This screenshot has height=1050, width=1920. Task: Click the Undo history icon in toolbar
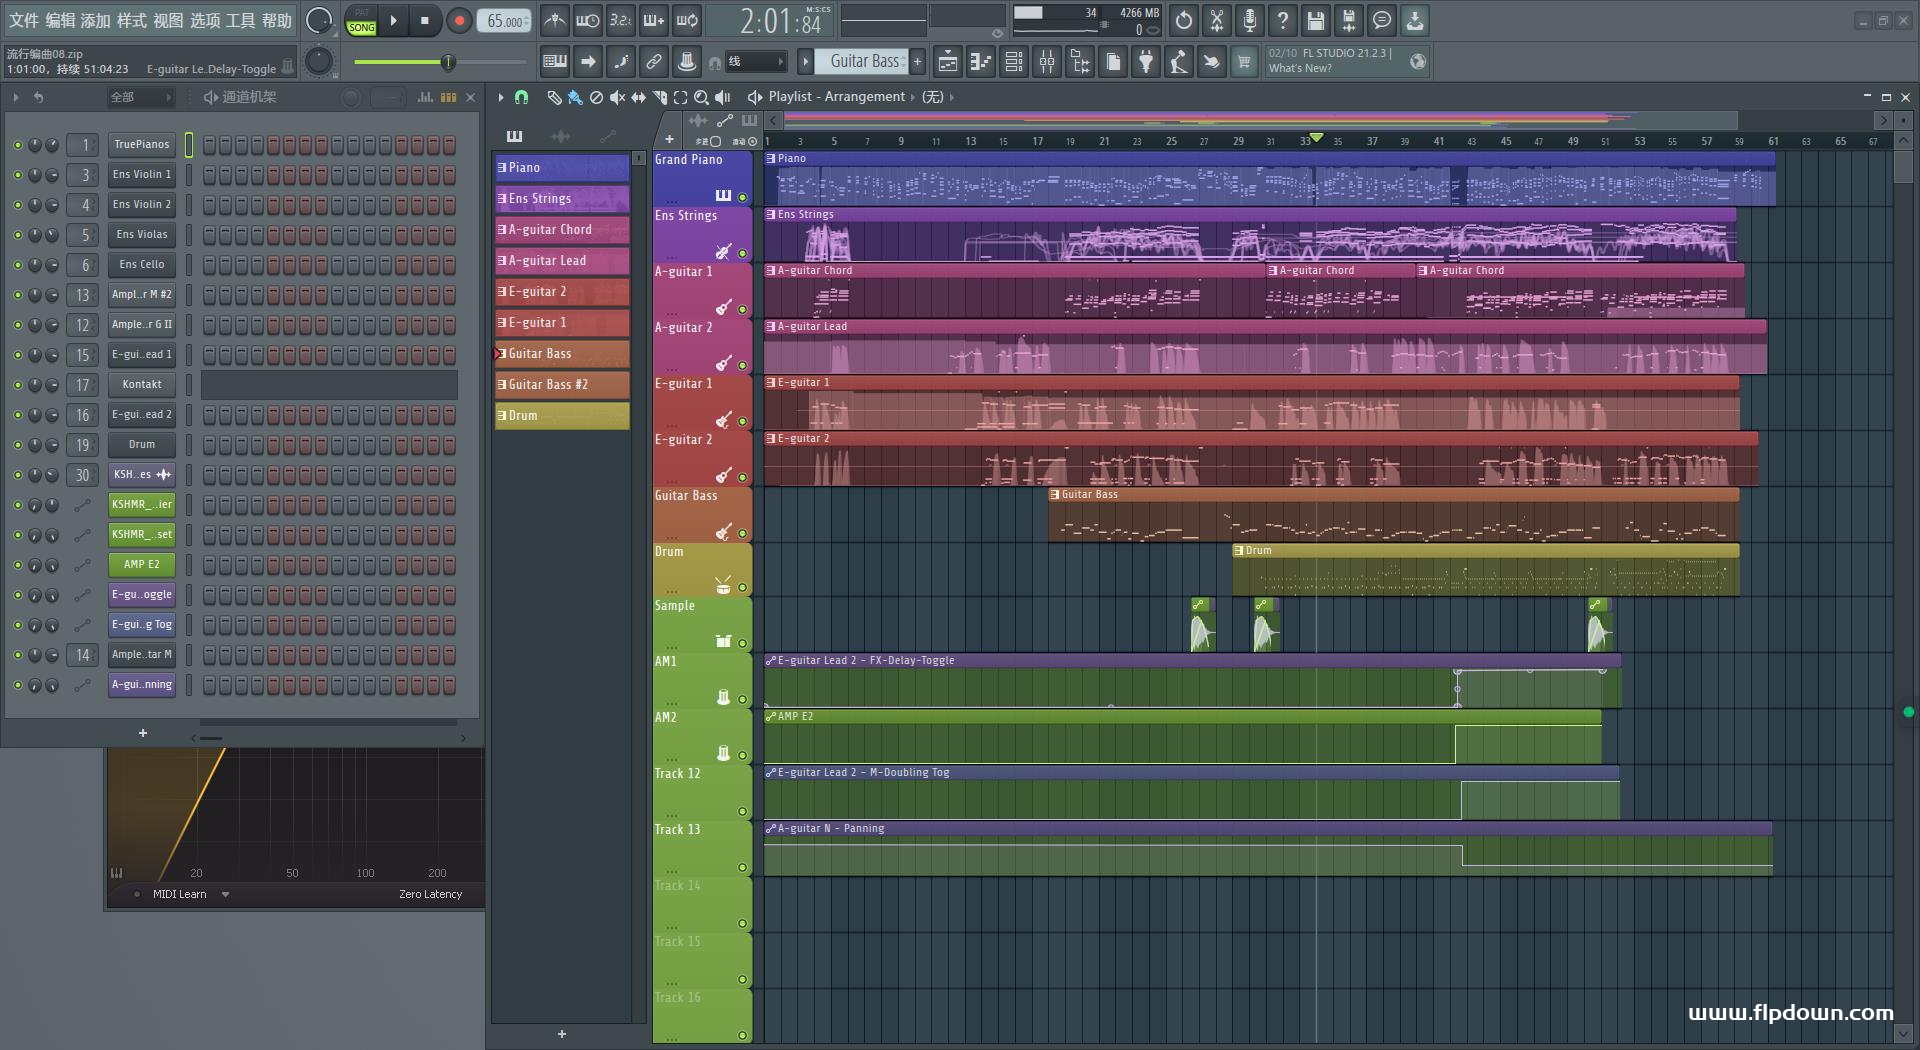click(x=1184, y=20)
